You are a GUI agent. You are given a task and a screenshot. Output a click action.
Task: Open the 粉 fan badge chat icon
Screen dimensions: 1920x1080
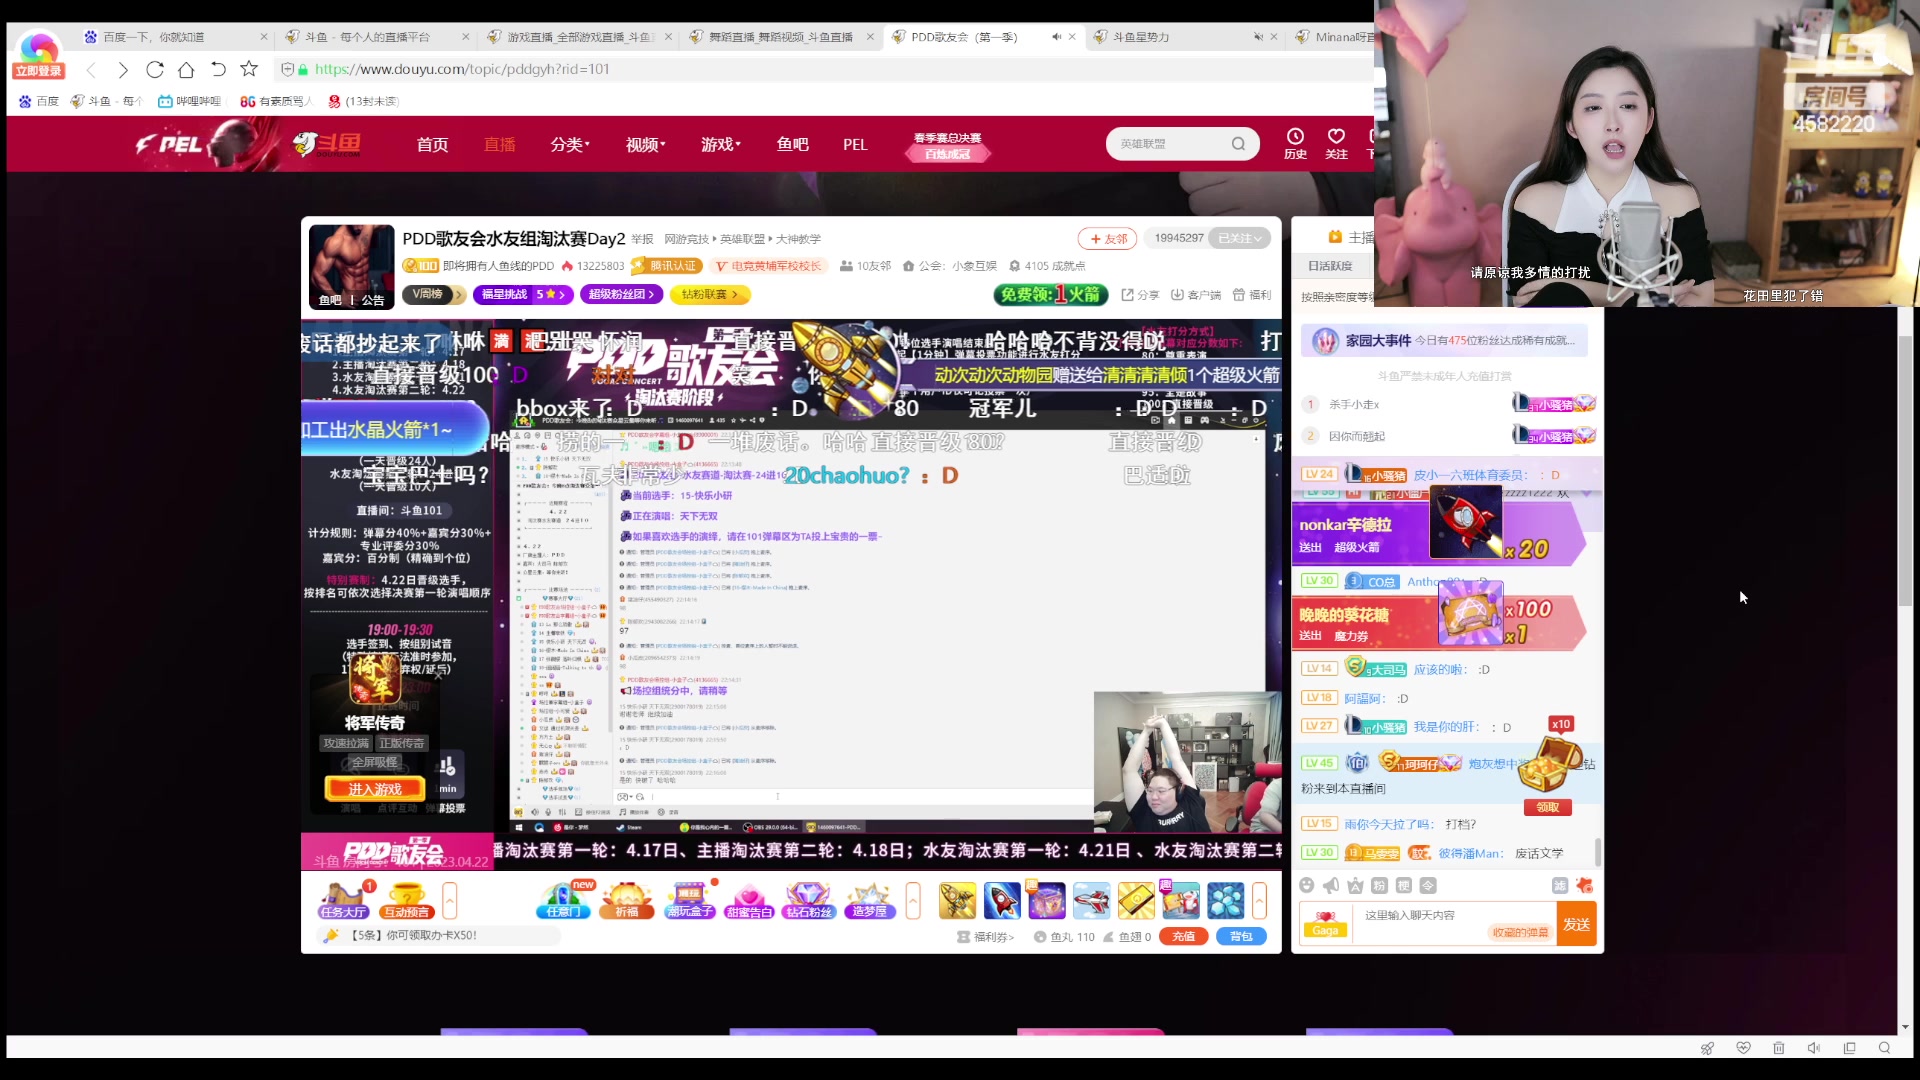click(1379, 885)
